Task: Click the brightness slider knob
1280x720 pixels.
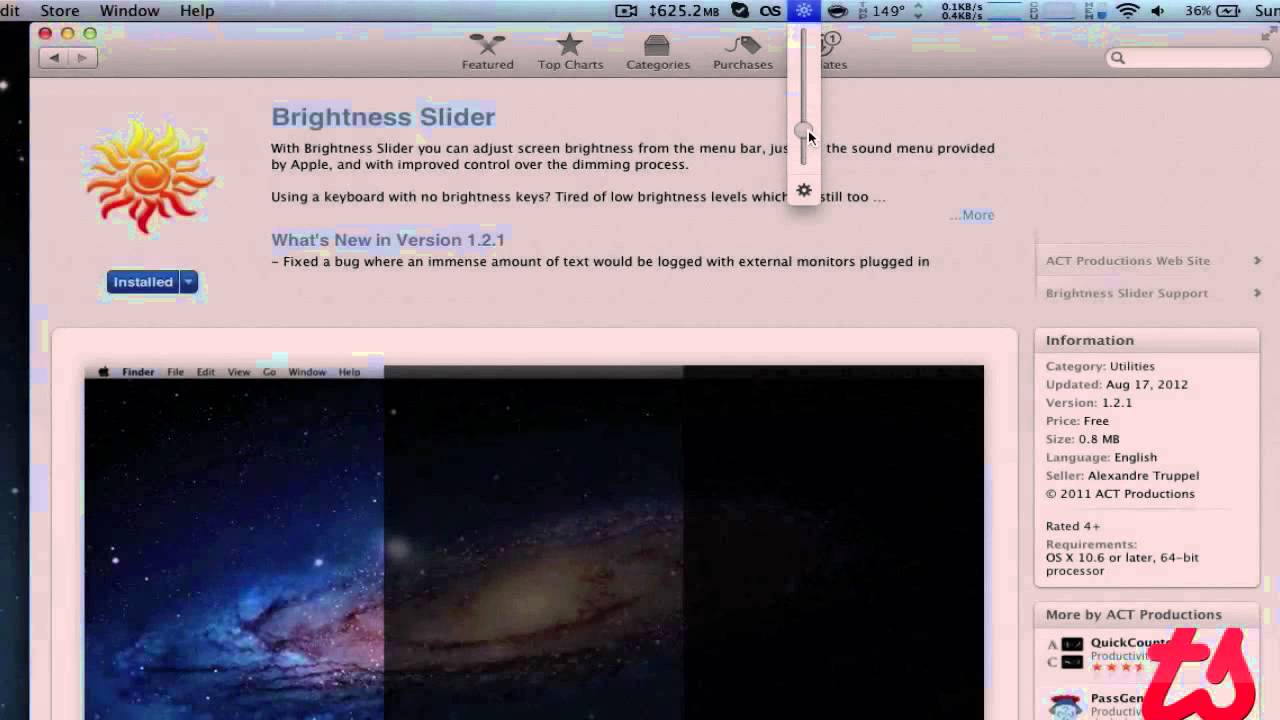Action: click(x=803, y=131)
